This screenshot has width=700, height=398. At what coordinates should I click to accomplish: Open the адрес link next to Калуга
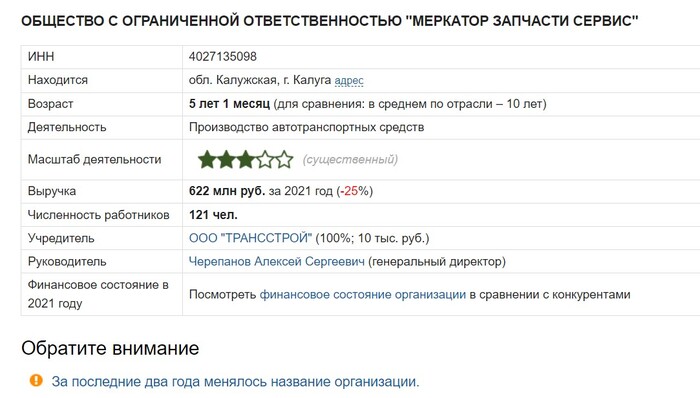pos(349,81)
